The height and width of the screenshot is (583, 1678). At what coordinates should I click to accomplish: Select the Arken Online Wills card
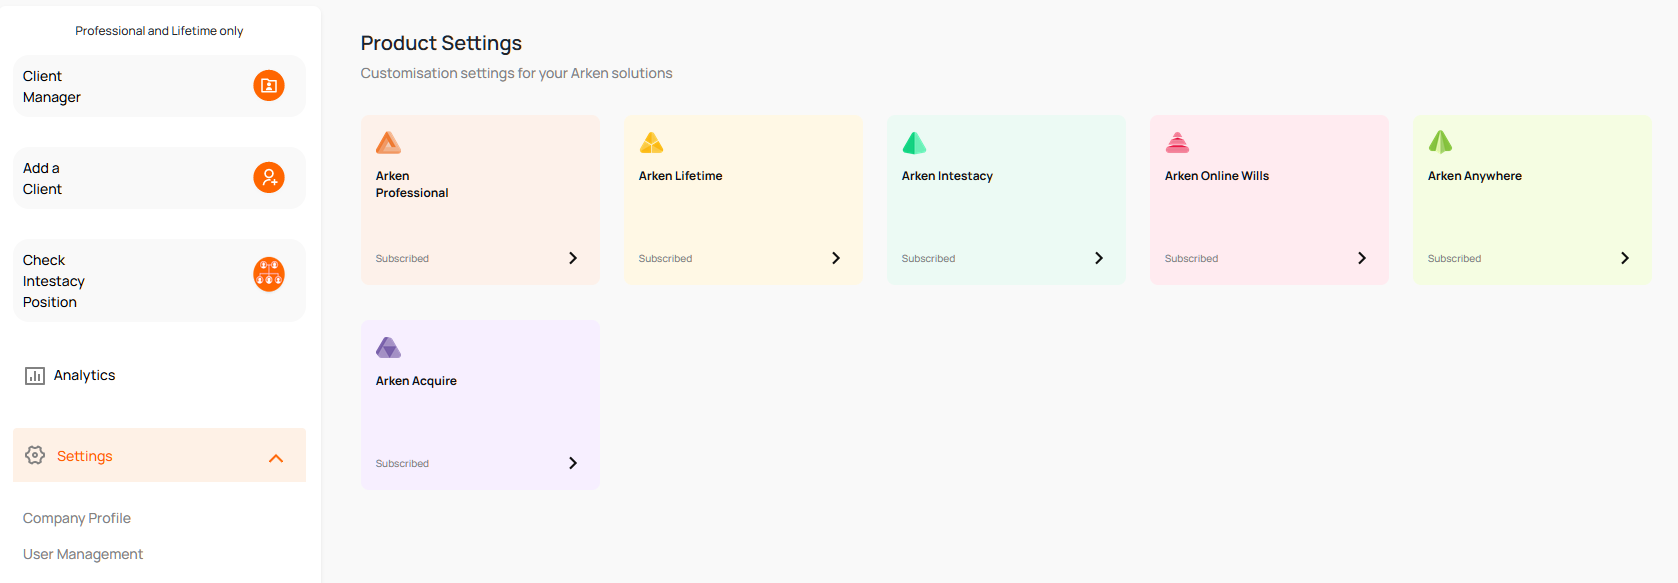[x=1268, y=200]
